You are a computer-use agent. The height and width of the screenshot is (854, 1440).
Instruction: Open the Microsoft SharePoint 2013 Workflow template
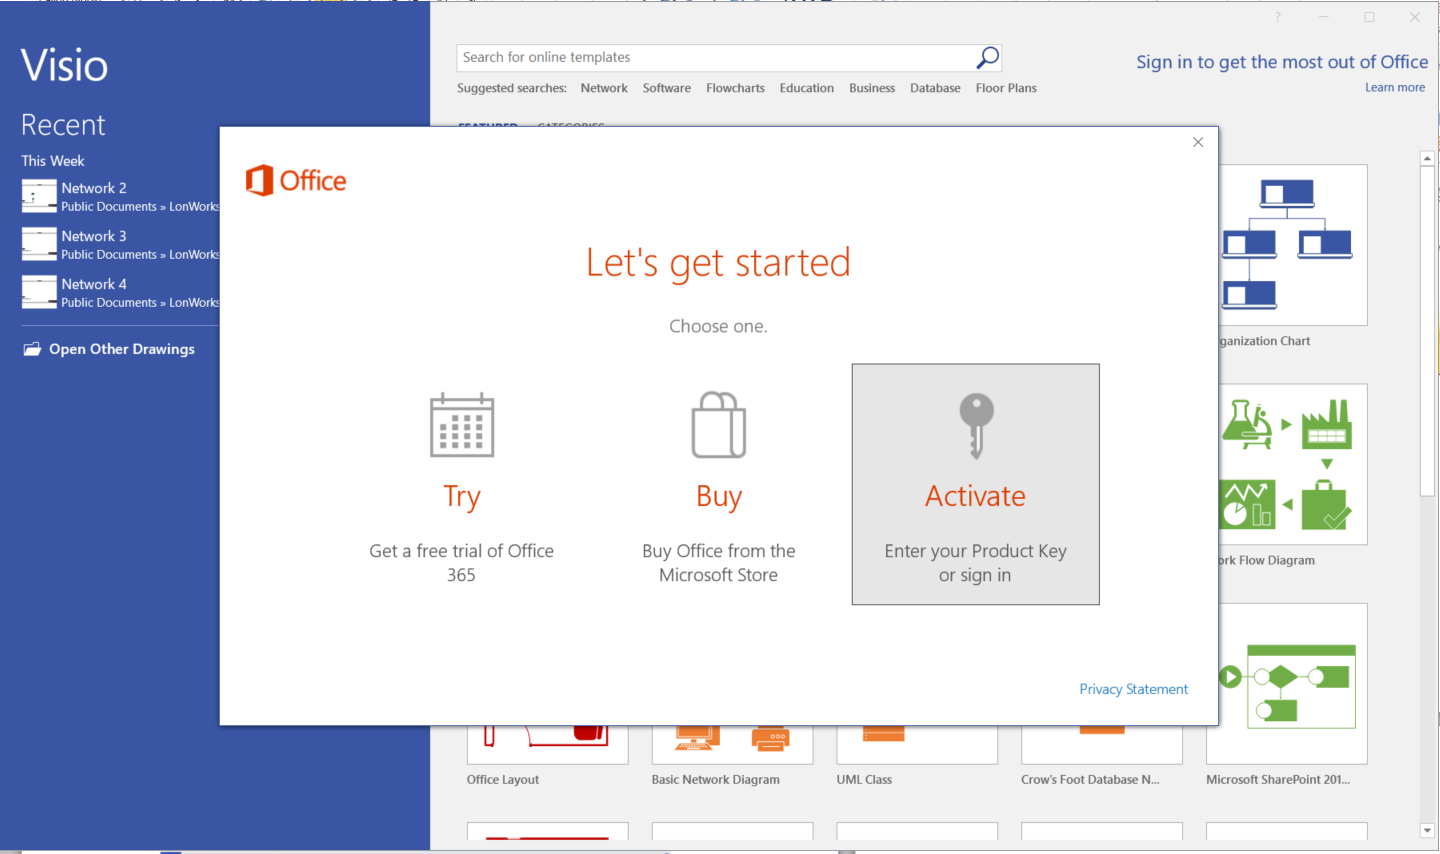coord(1287,684)
